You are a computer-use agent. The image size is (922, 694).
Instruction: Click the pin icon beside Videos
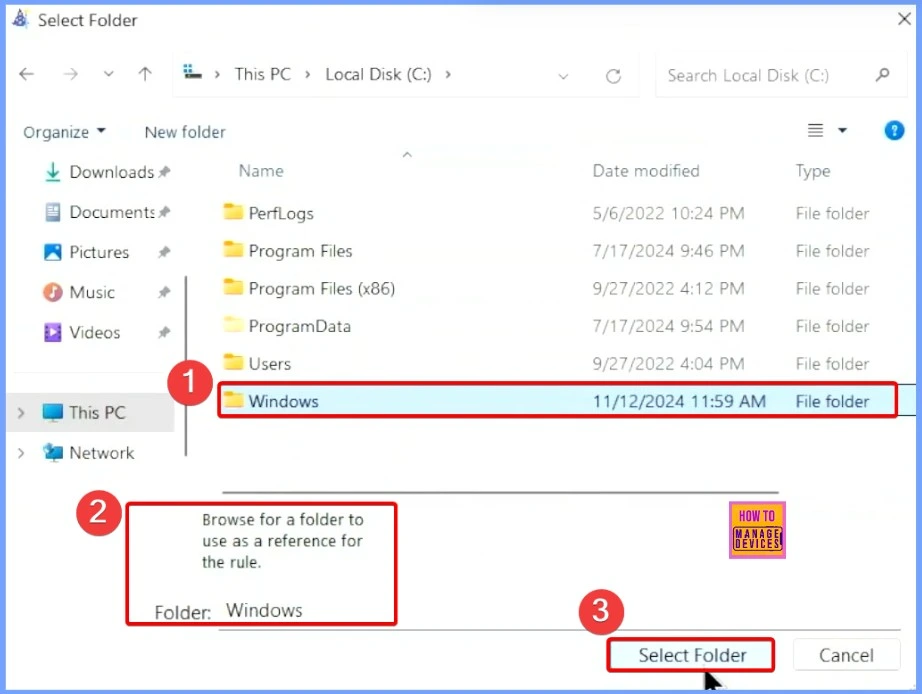pos(164,333)
